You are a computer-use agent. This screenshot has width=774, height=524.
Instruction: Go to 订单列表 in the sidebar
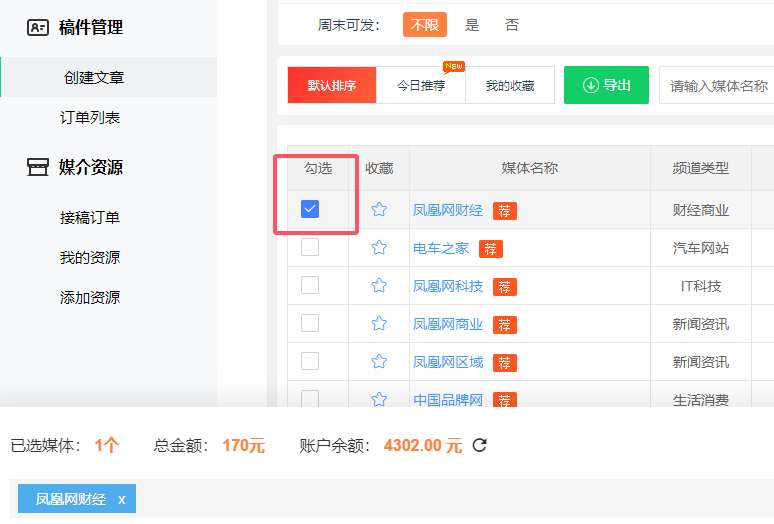pos(90,117)
